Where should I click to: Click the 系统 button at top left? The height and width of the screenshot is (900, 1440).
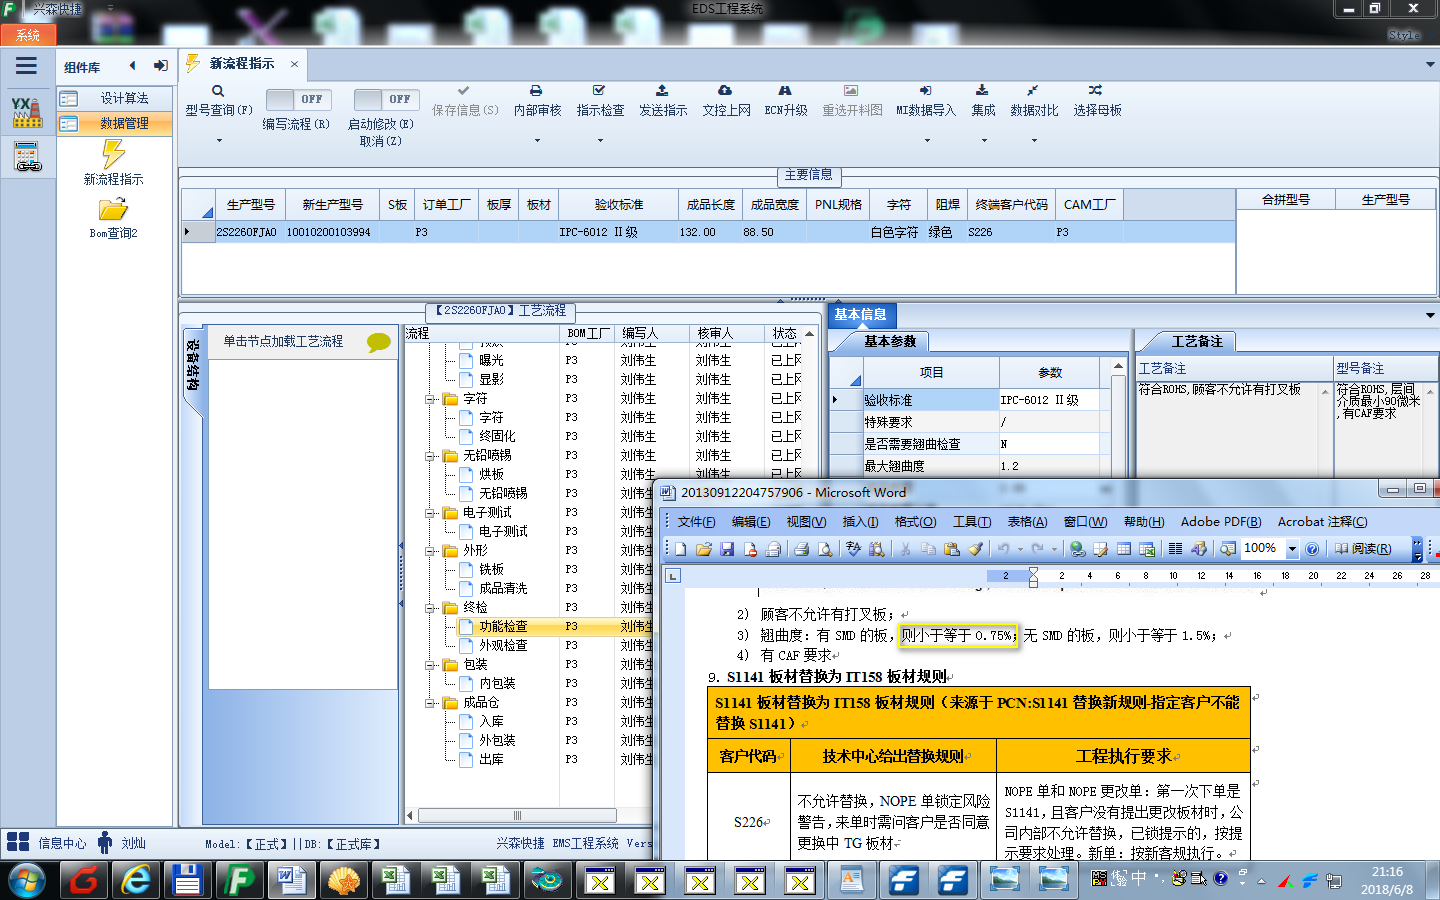[27, 35]
